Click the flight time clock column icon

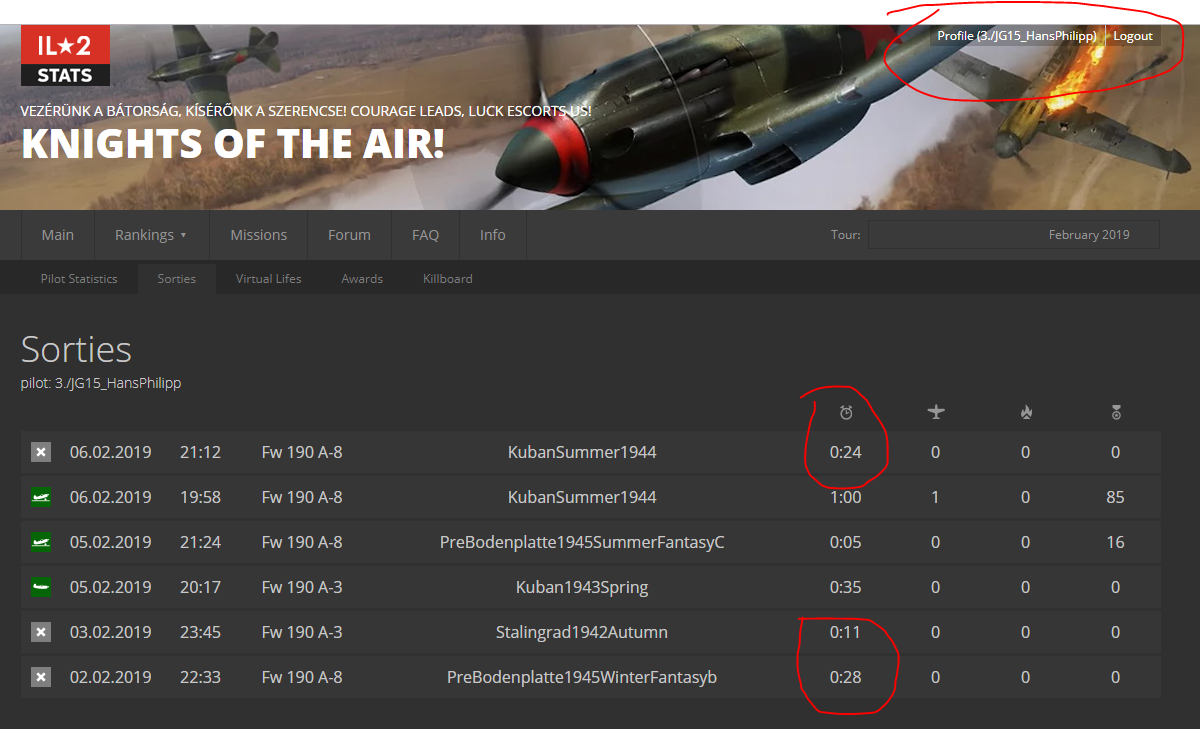[846, 413]
